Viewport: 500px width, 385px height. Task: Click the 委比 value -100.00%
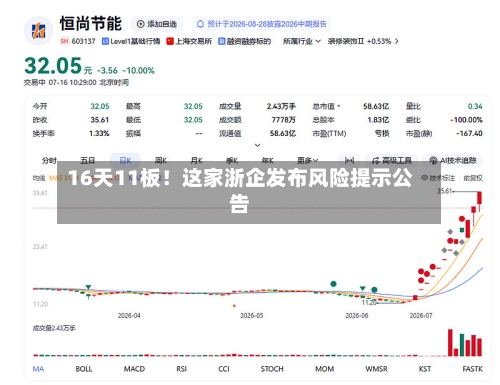point(466,120)
